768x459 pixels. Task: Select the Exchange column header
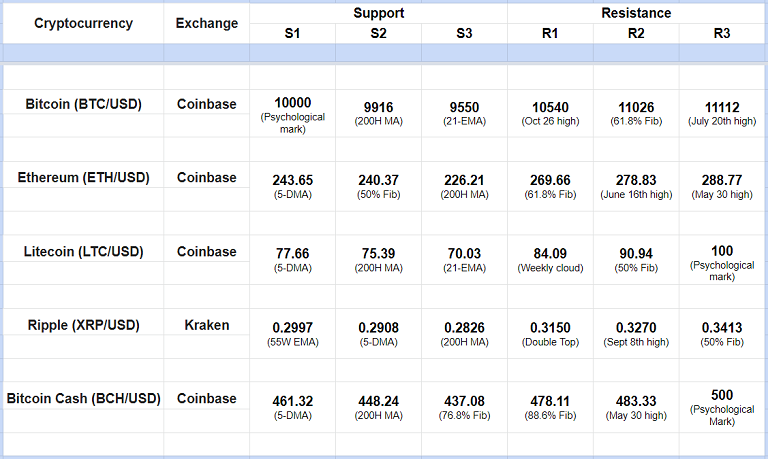tap(207, 23)
